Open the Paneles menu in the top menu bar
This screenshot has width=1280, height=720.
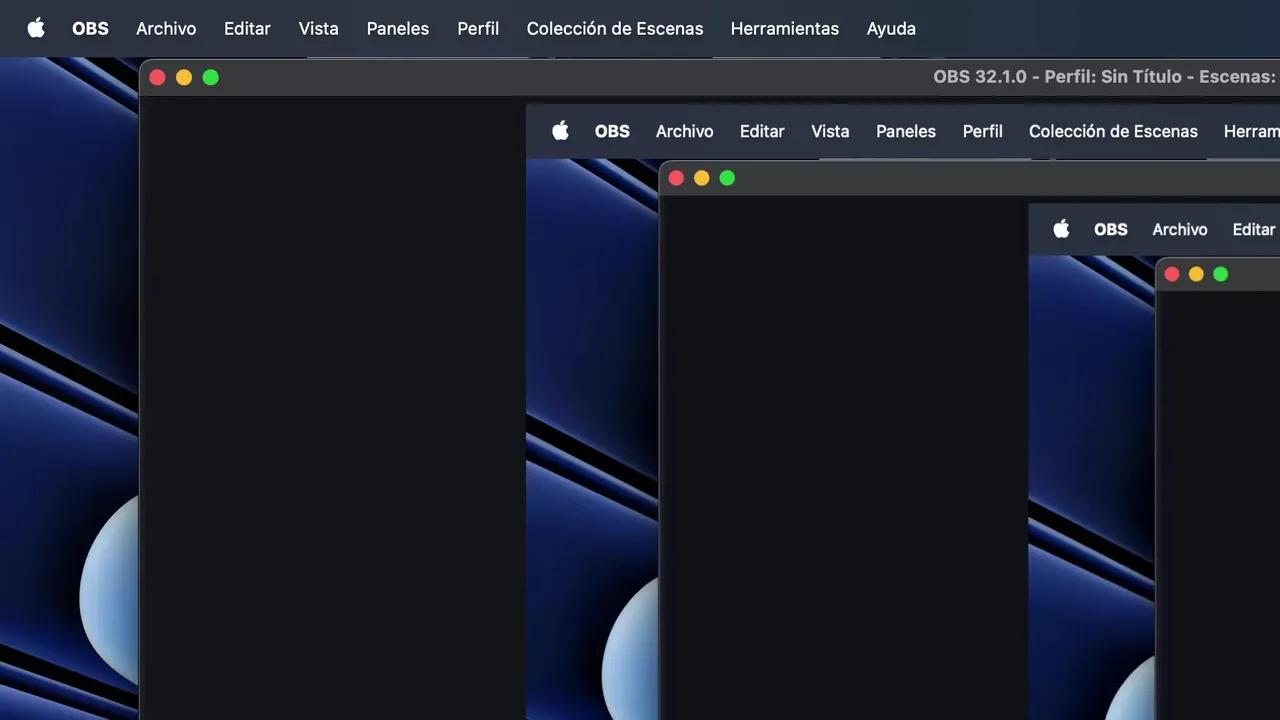(x=398, y=29)
